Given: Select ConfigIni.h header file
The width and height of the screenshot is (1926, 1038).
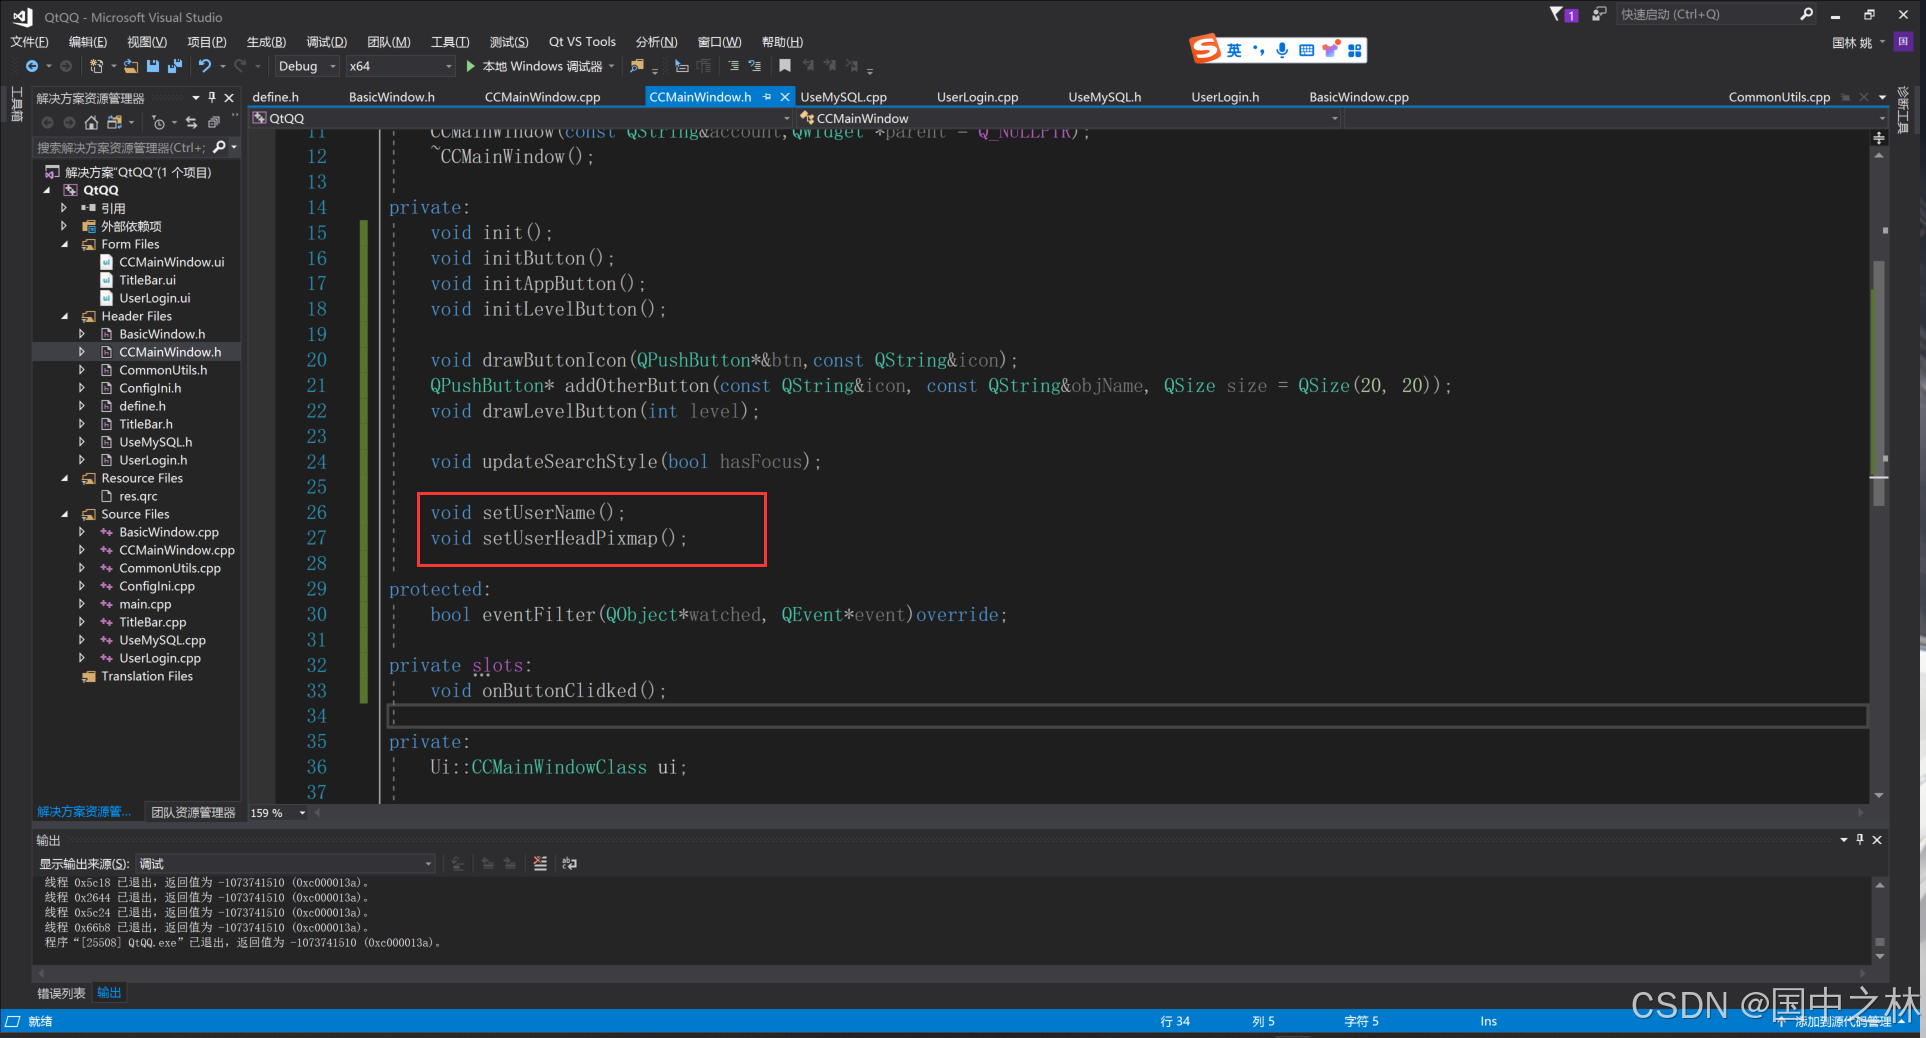Looking at the screenshot, I should click(x=150, y=388).
